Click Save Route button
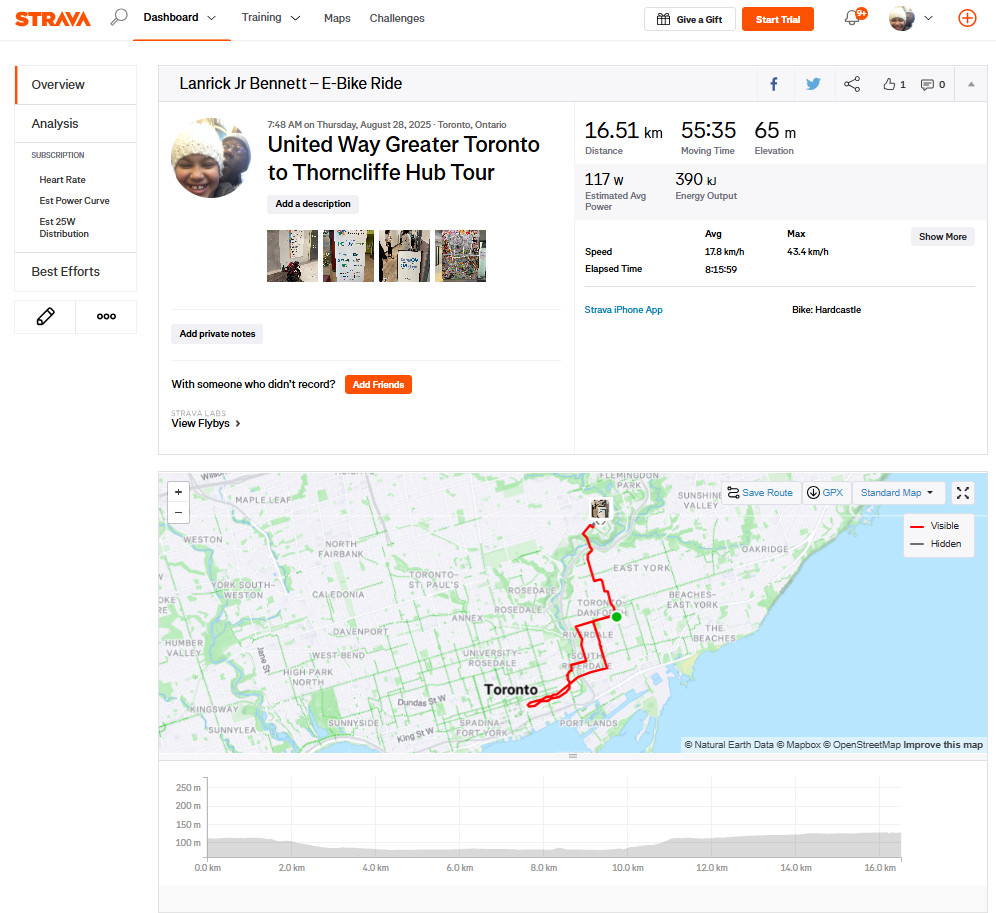Image resolution: width=996 pixels, height=913 pixels. [761, 492]
